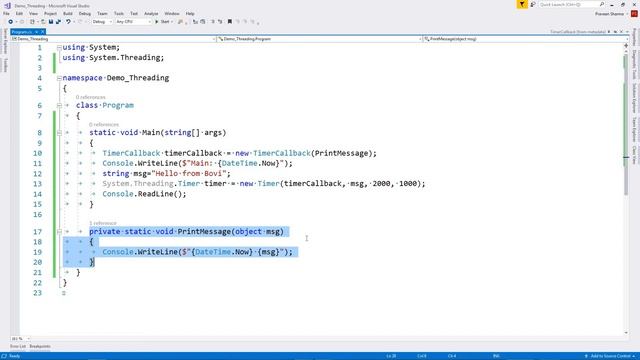Pin the Program.cs tab
The height and width of the screenshot is (360, 640).
[36, 32]
